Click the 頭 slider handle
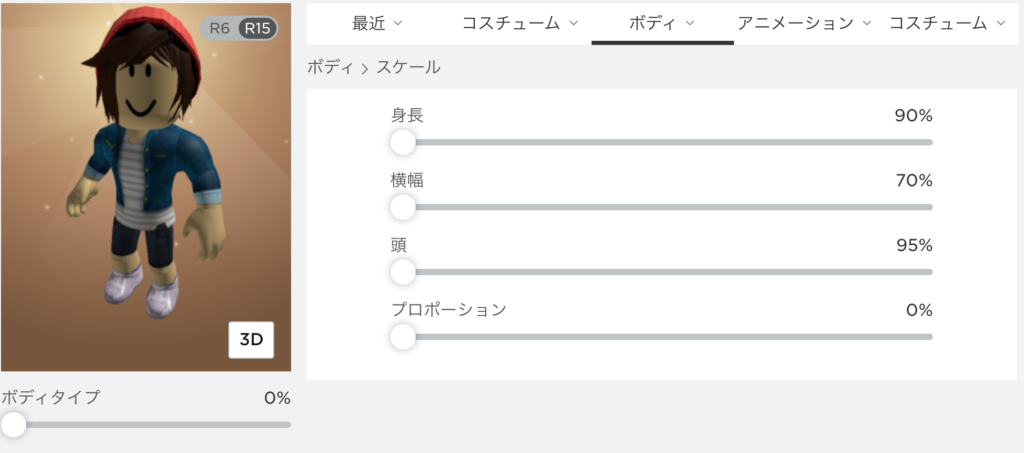 (x=403, y=272)
